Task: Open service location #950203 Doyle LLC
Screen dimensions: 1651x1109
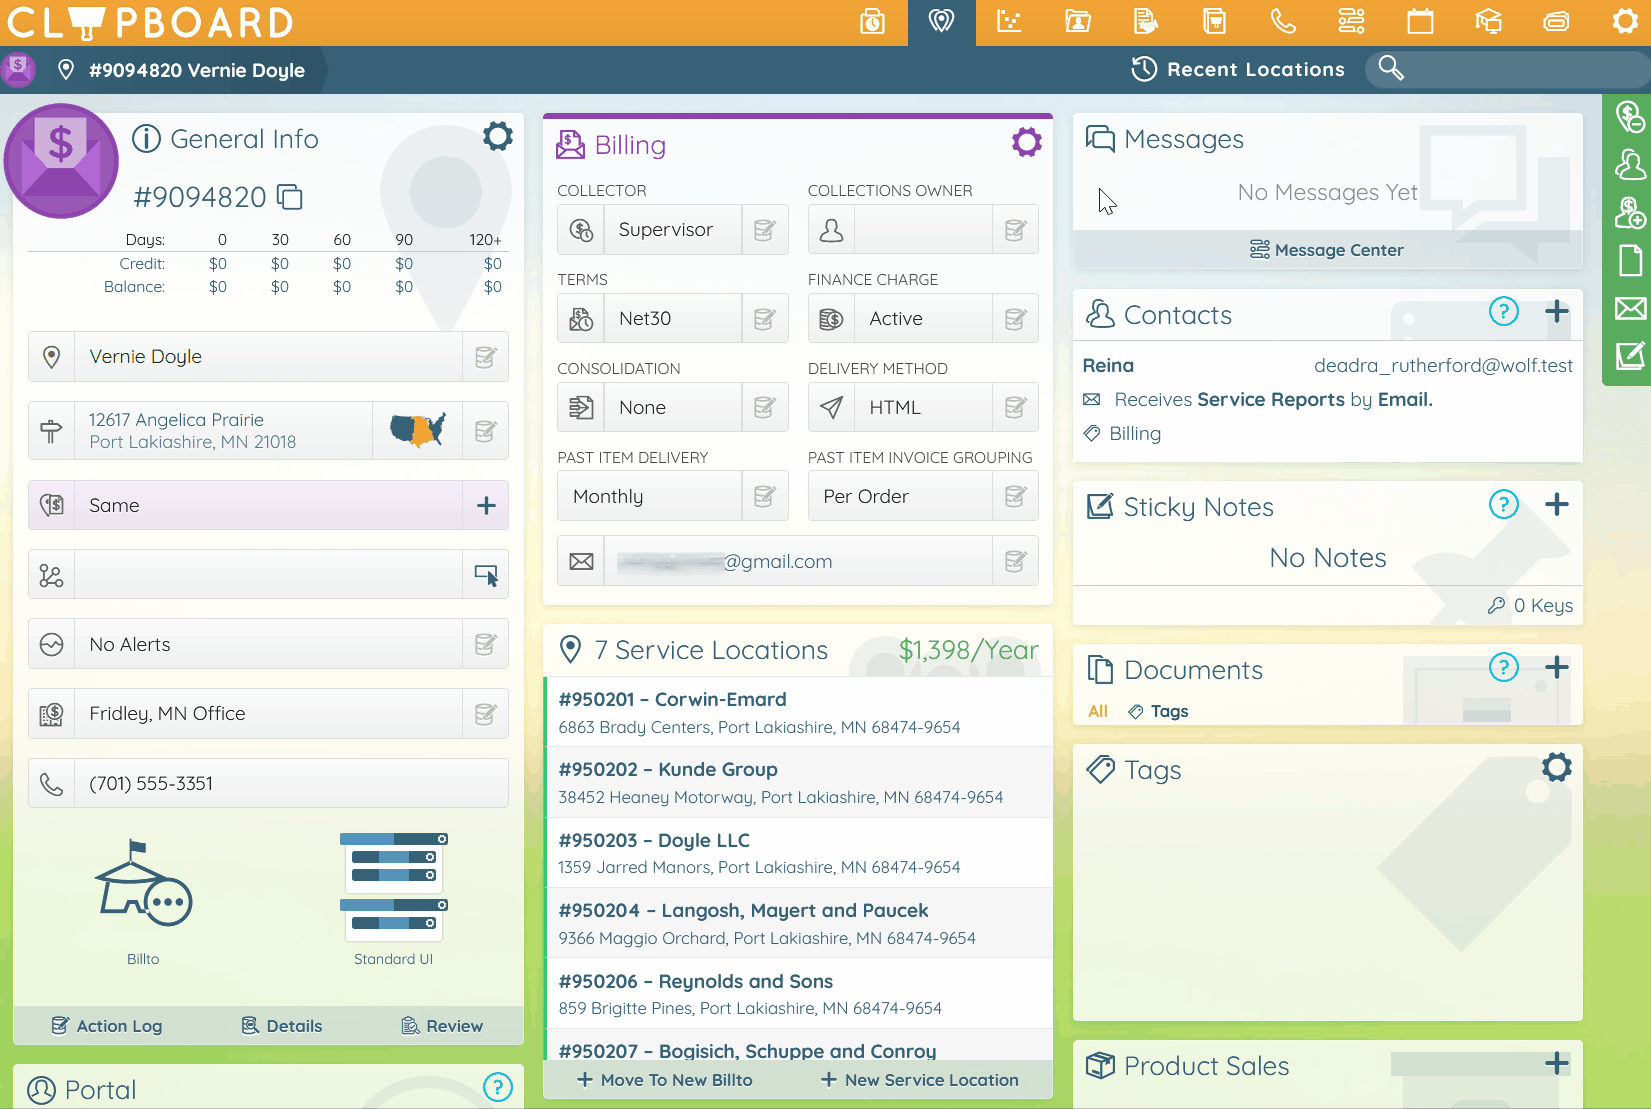Action: (x=798, y=853)
